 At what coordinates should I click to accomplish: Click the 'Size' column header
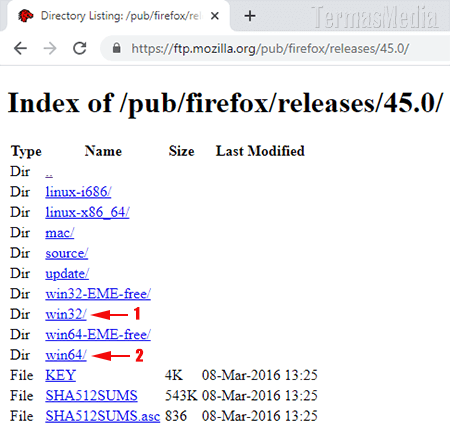(x=181, y=151)
